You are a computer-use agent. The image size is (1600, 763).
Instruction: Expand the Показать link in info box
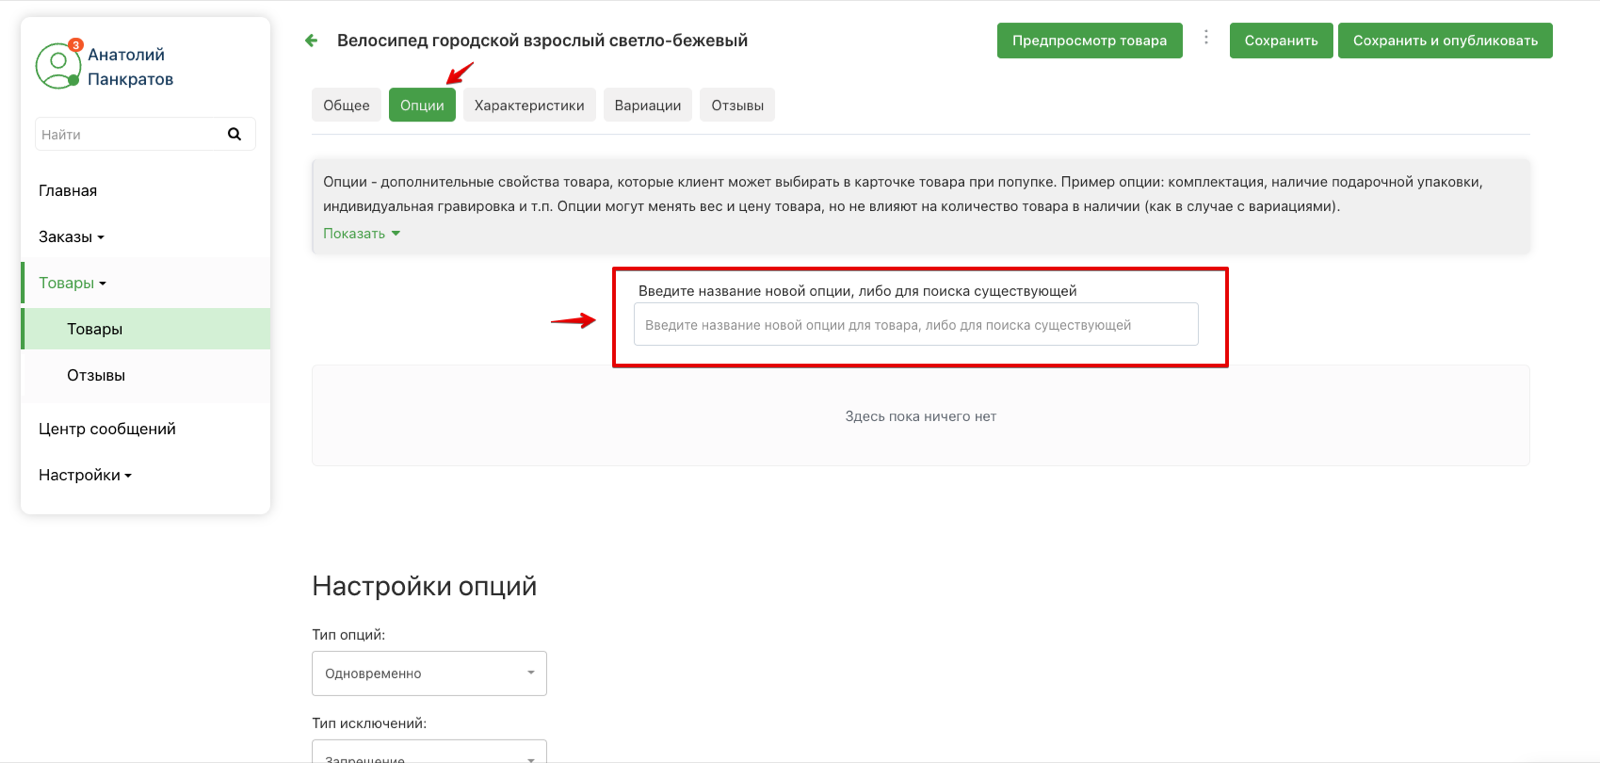[x=361, y=233]
